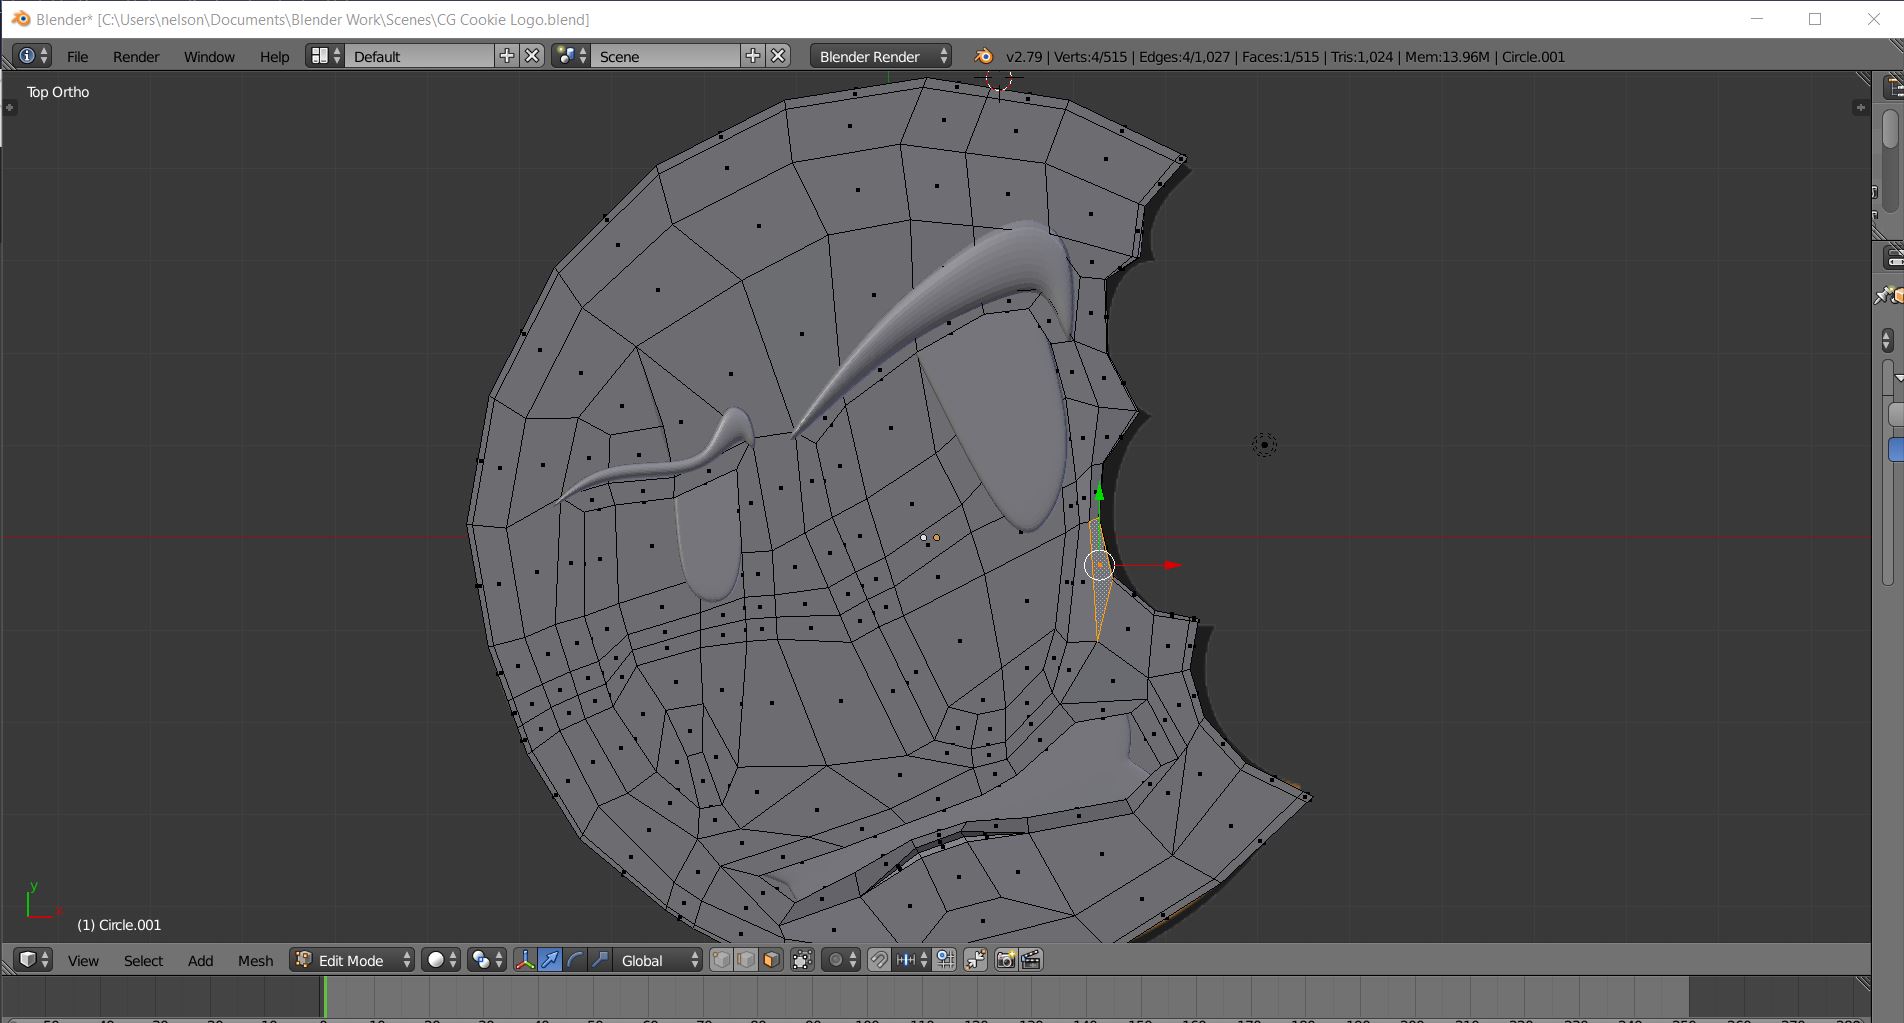The width and height of the screenshot is (1904, 1023).
Task: Expand the Blender Render engine dropdown
Action: coord(881,57)
